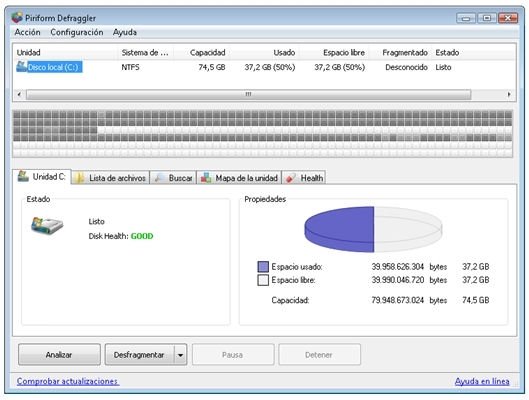
Task: Open the Ayuda menu
Action: click(x=125, y=32)
